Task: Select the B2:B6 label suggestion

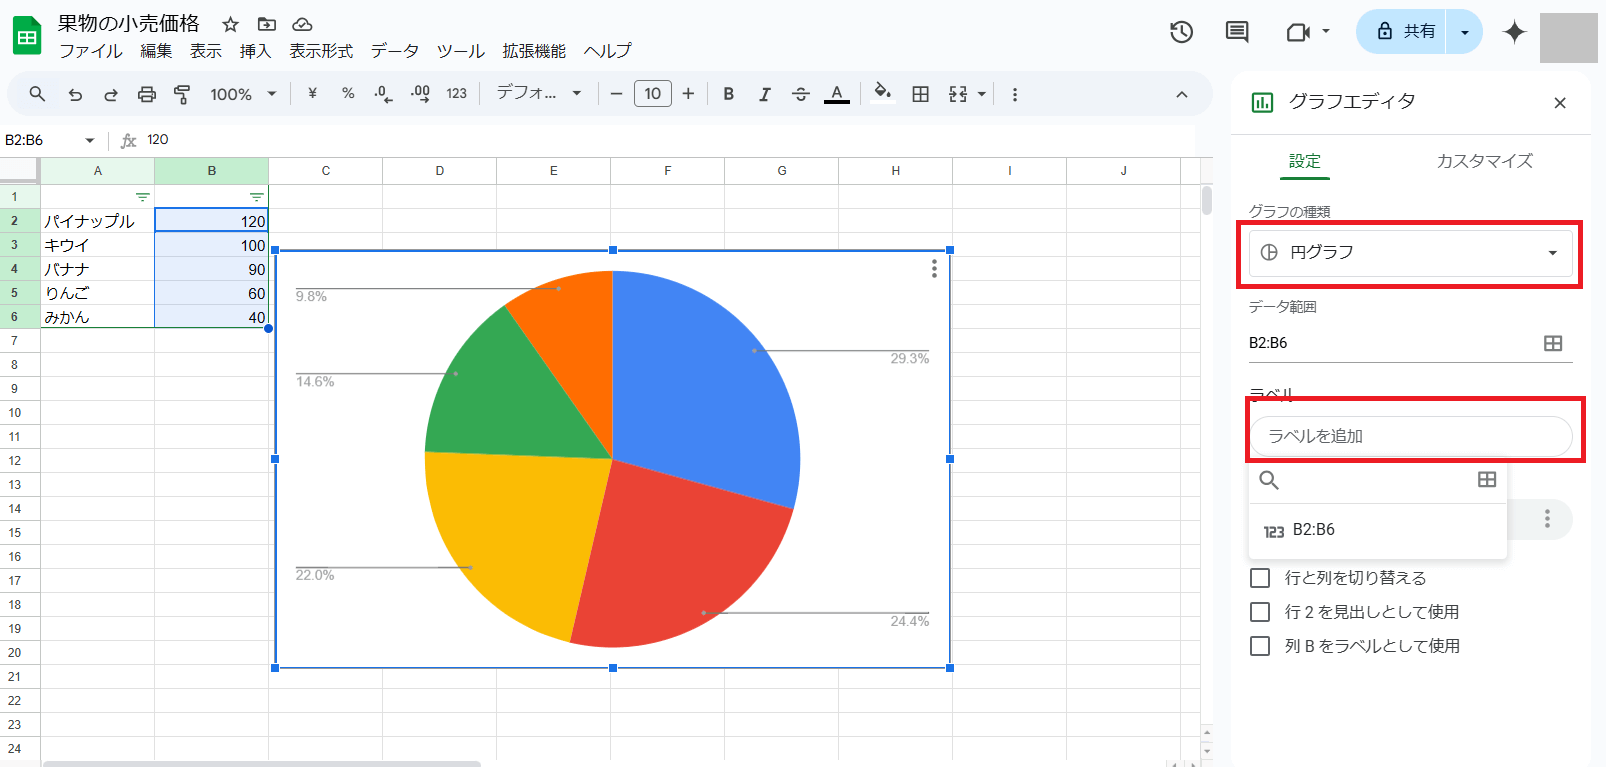Action: (x=1377, y=530)
